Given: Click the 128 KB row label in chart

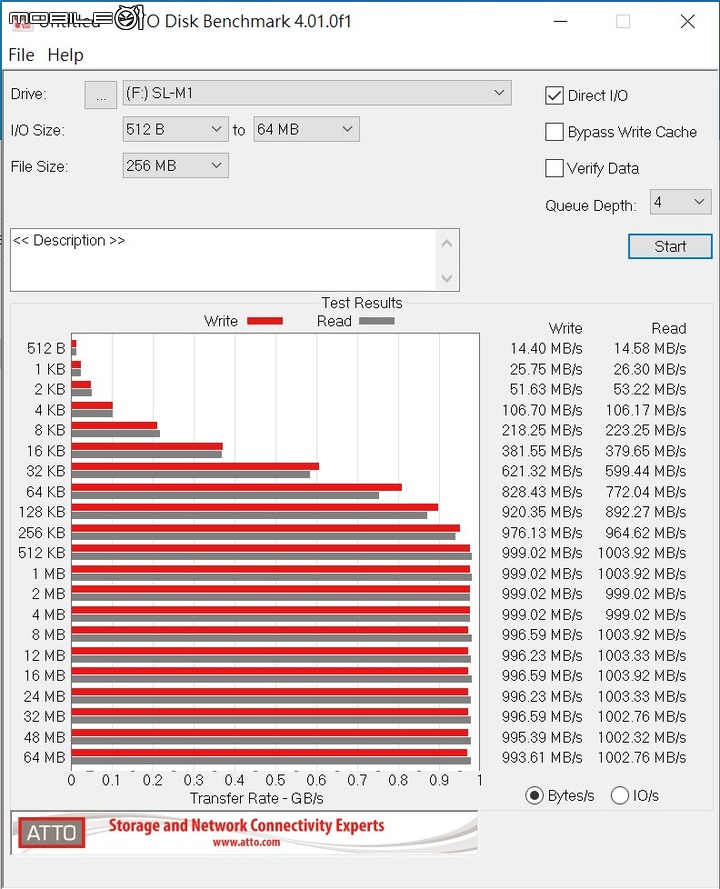Looking at the screenshot, I should 42,512.
